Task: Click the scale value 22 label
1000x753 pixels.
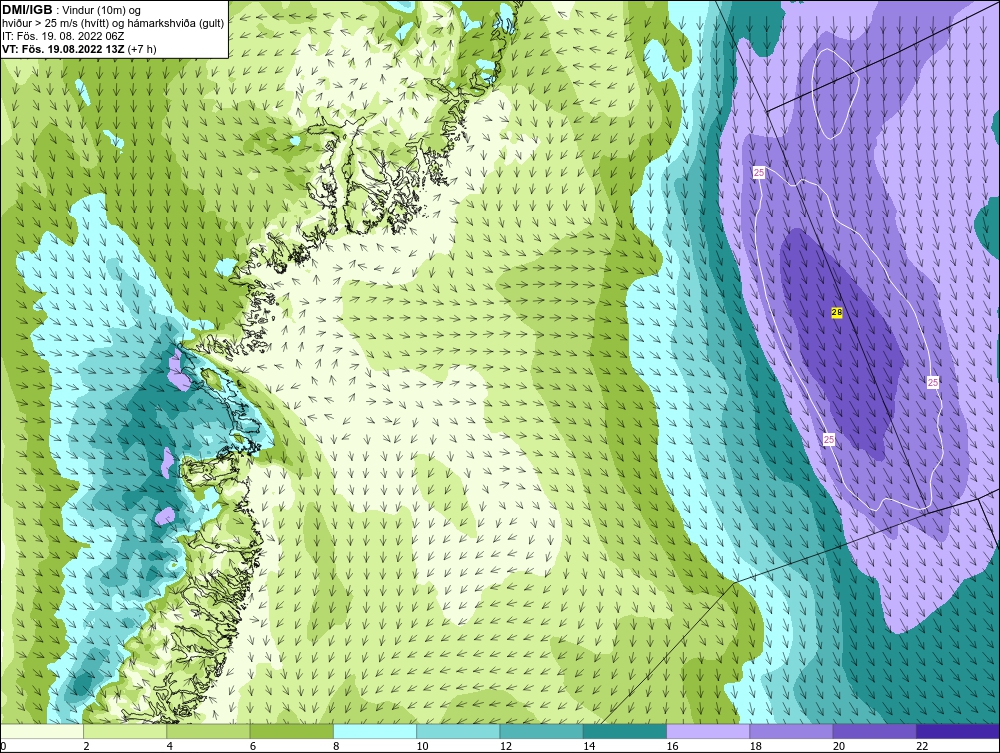Action: [x=922, y=746]
